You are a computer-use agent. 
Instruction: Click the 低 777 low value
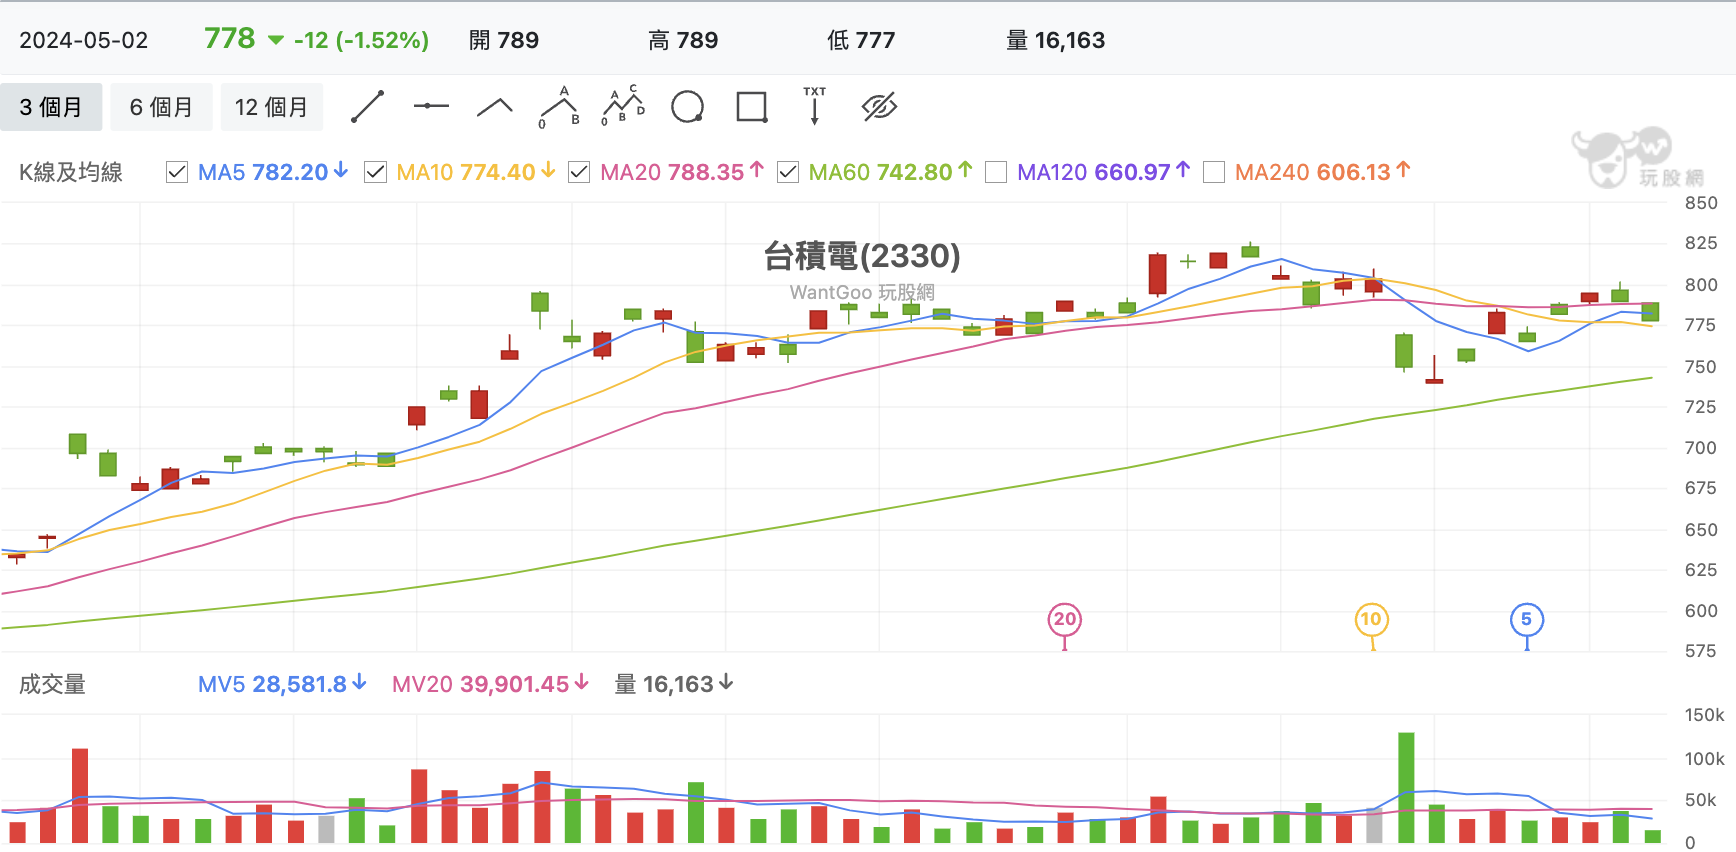[x=861, y=40]
